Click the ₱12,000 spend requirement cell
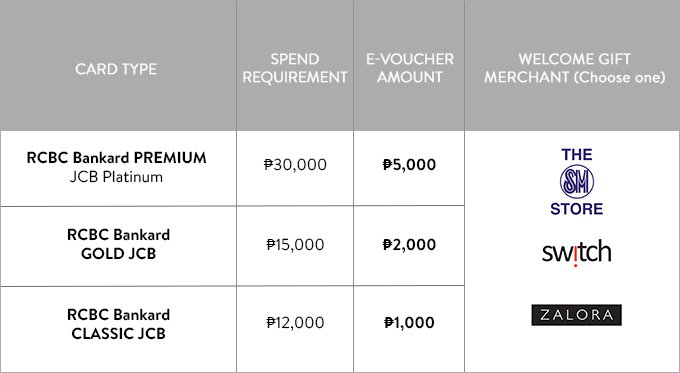Image resolution: width=680 pixels, height=373 pixels. pyautogui.click(x=295, y=322)
